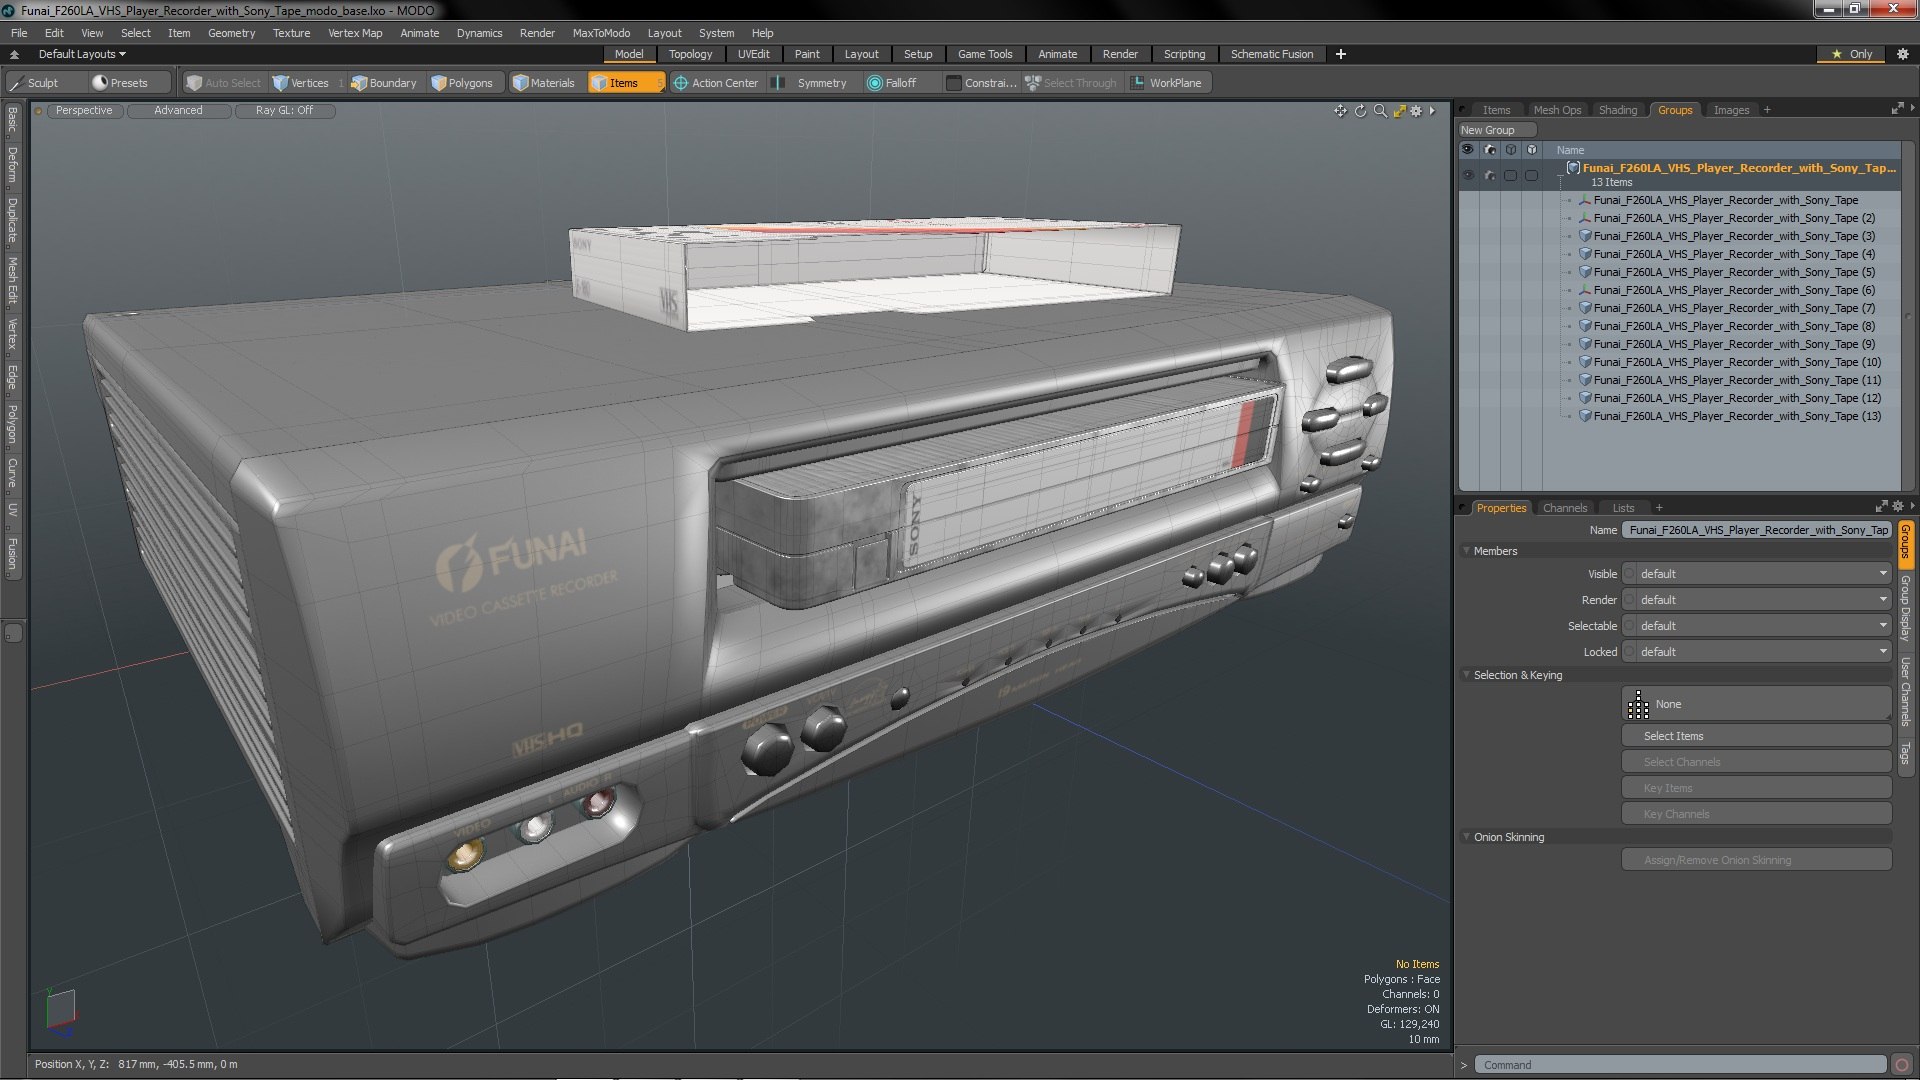The width and height of the screenshot is (1920, 1080).
Task: Collapse the Selection & Keying section
Action: pyautogui.click(x=1467, y=676)
